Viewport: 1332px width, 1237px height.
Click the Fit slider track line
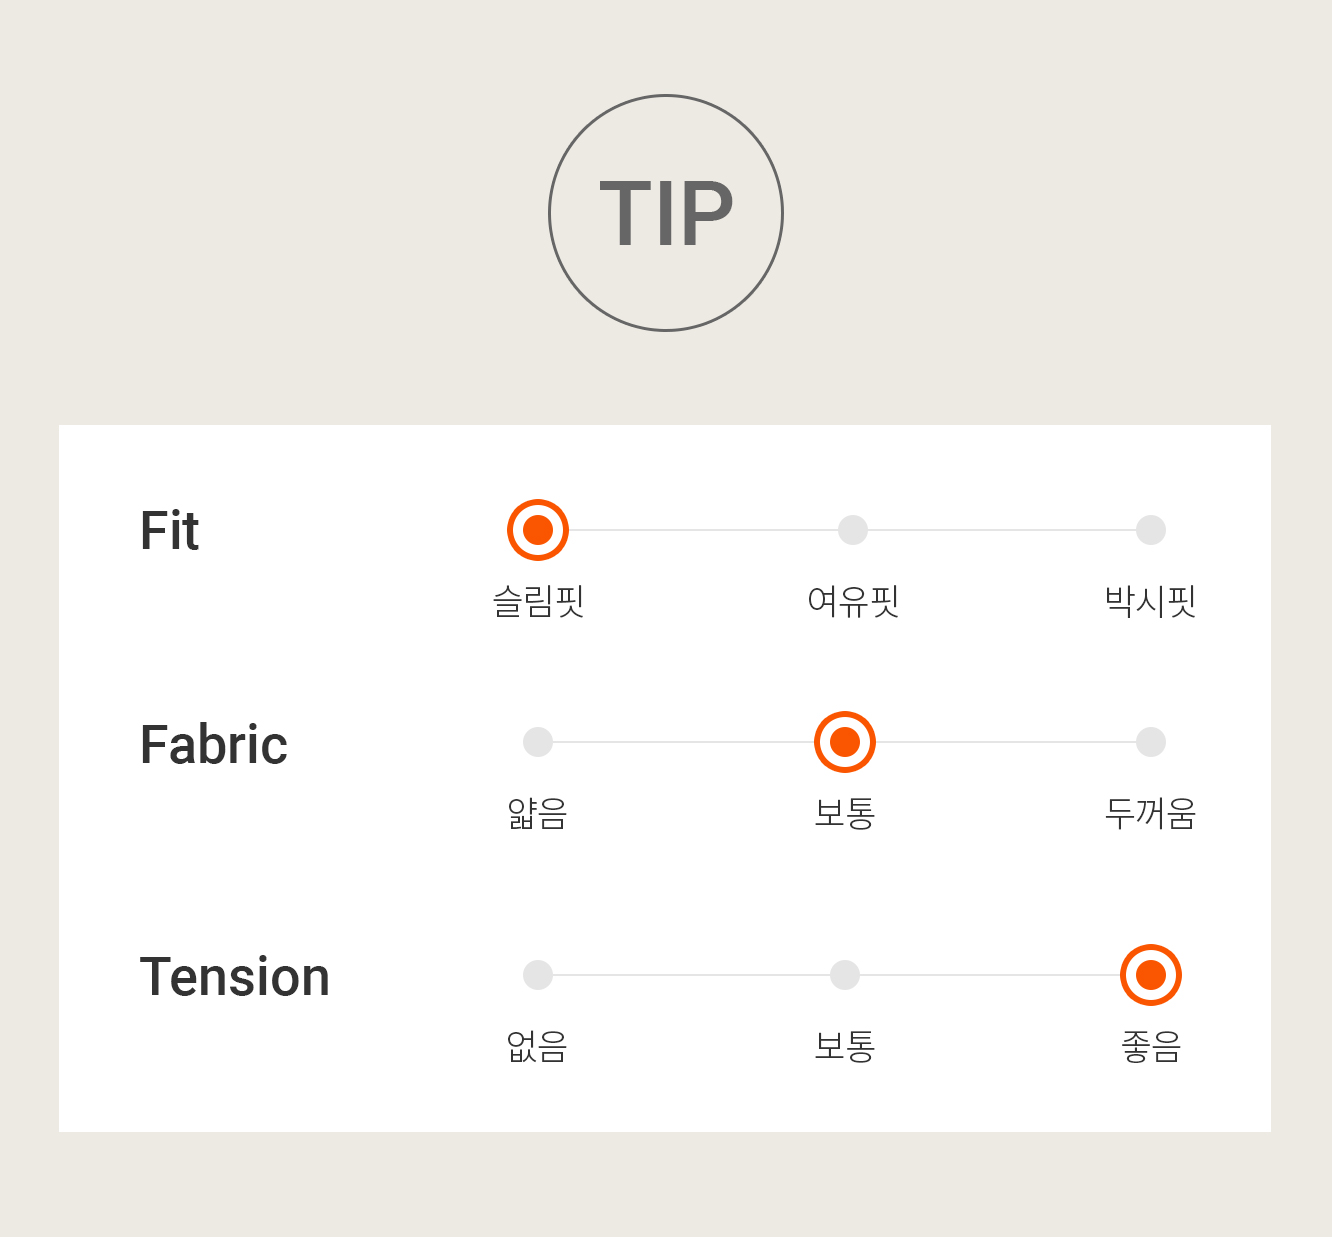pos(845,530)
